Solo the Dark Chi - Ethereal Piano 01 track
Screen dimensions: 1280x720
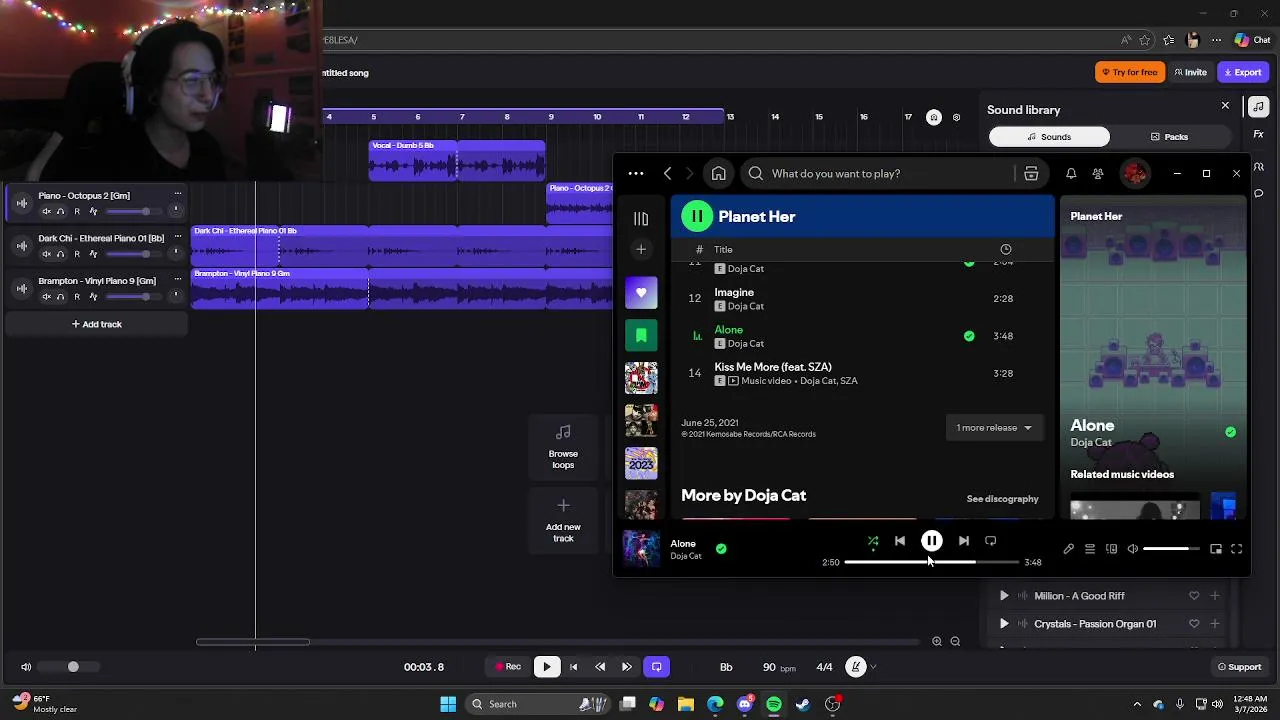[61, 254]
